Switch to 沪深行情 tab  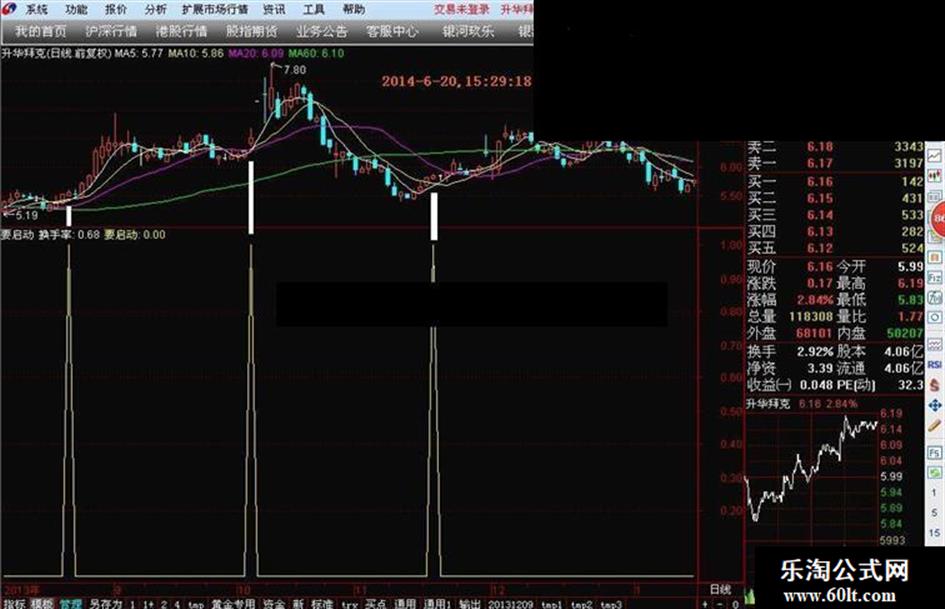click(x=111, y=31)
